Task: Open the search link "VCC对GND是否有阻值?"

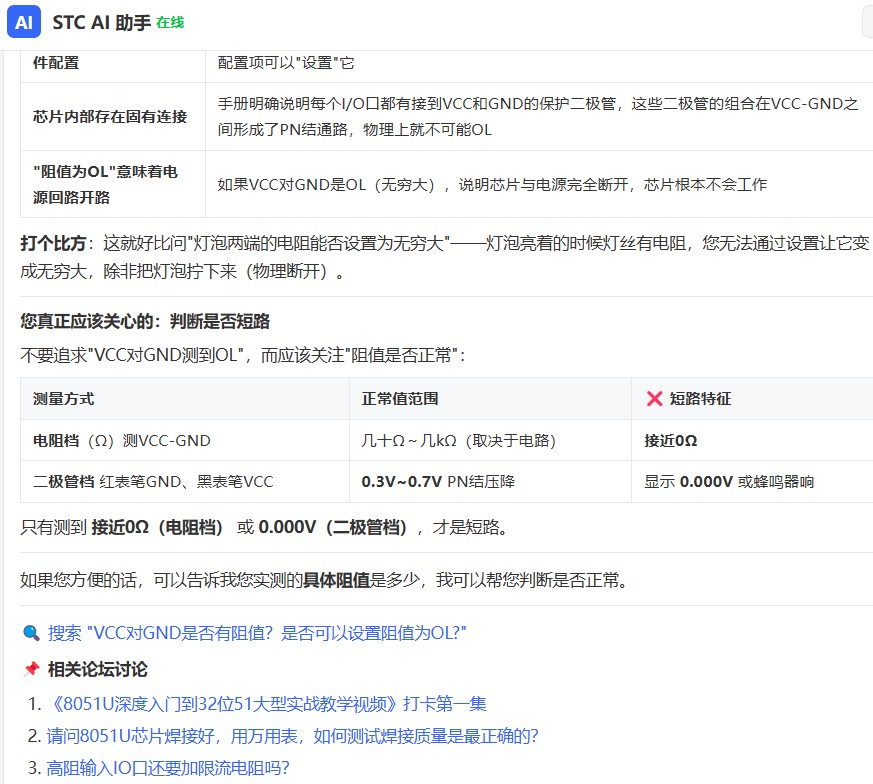Action: (257, 633)
